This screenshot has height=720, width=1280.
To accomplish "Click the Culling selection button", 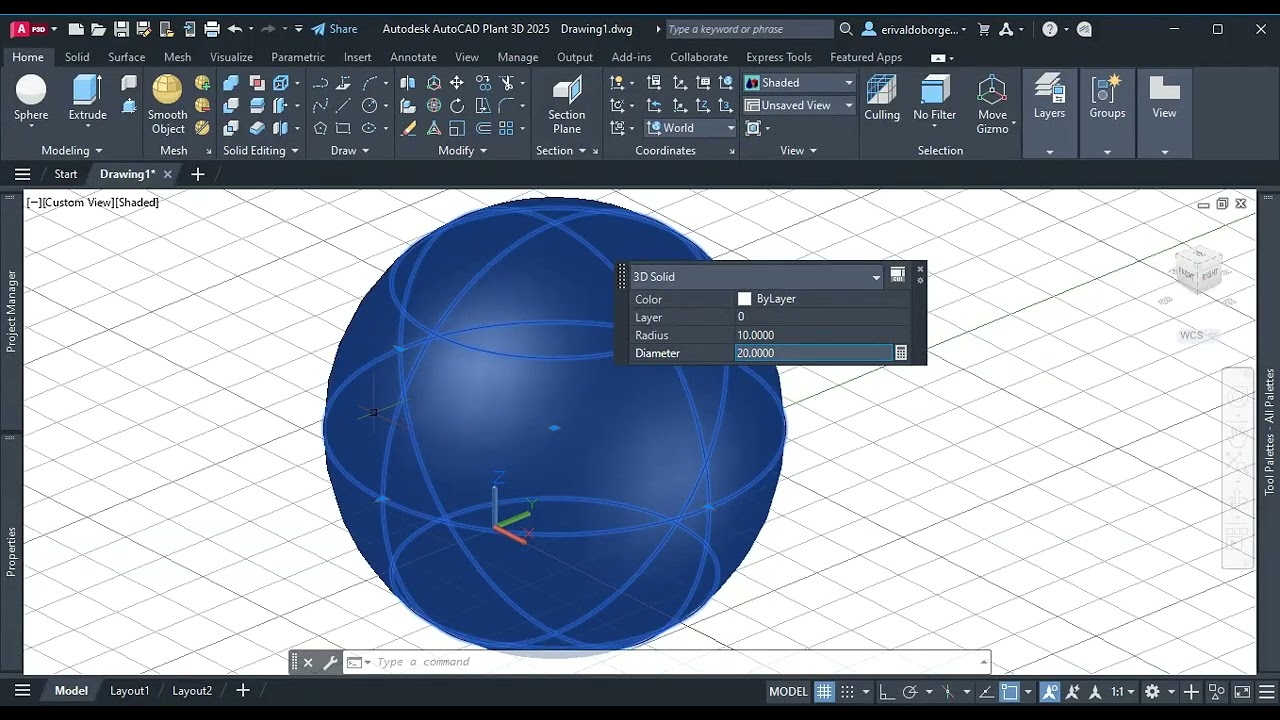I will tap(882, 98).
